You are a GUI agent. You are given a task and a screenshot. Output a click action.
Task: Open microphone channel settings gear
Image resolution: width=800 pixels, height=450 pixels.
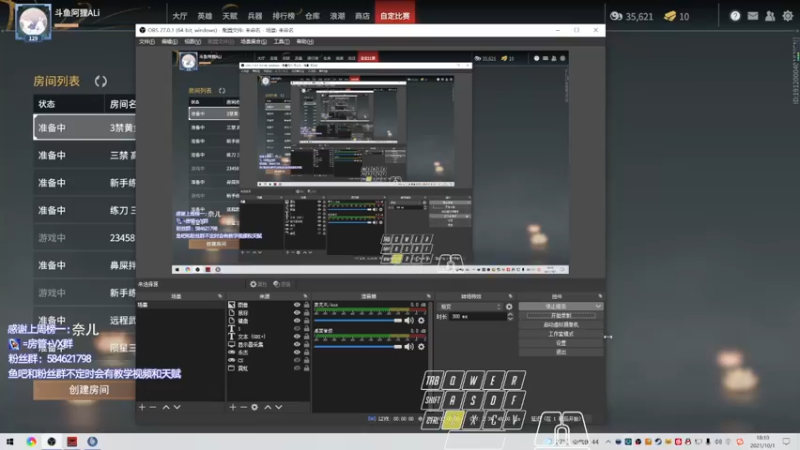tap(421, 320)
